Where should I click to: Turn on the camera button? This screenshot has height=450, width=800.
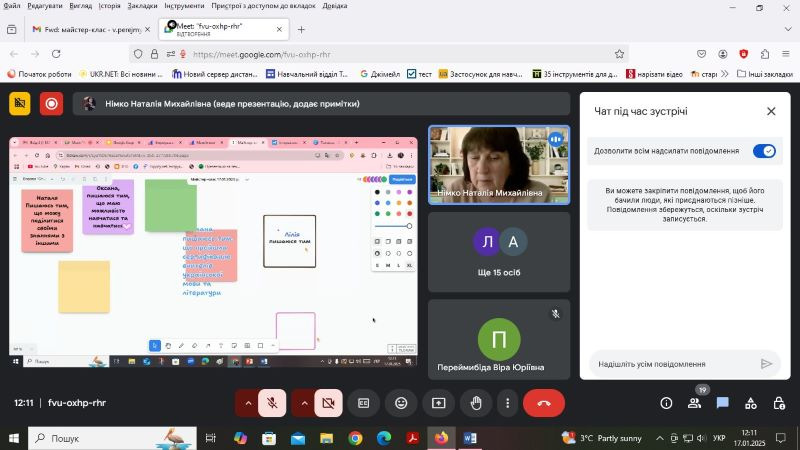[329, 403]
